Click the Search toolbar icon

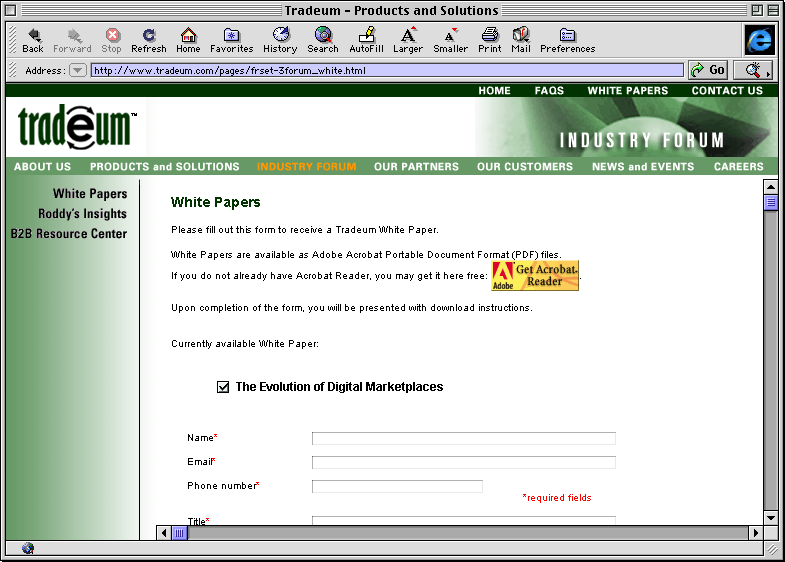[323, 40]
